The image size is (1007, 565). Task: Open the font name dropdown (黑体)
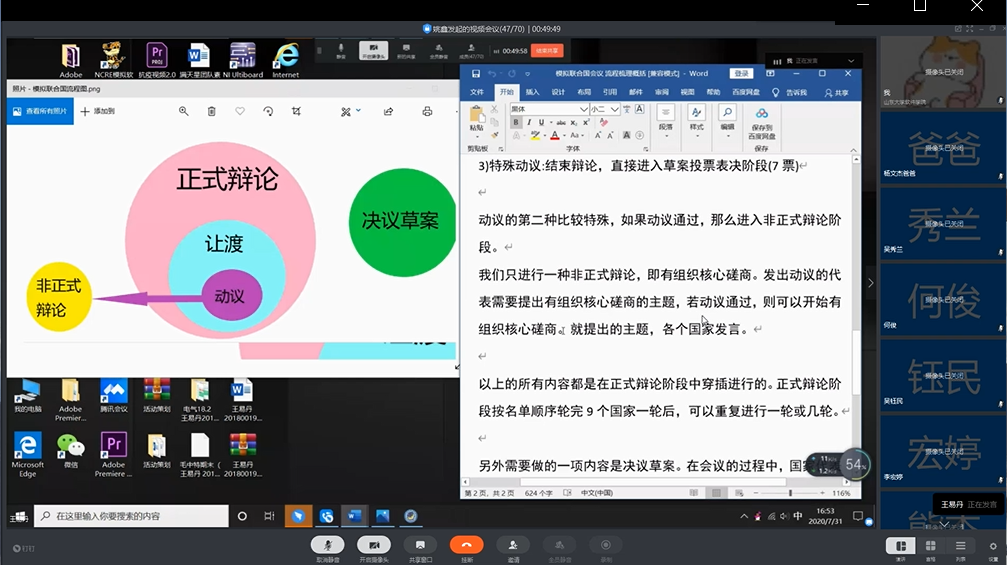(x=583, y=109)
